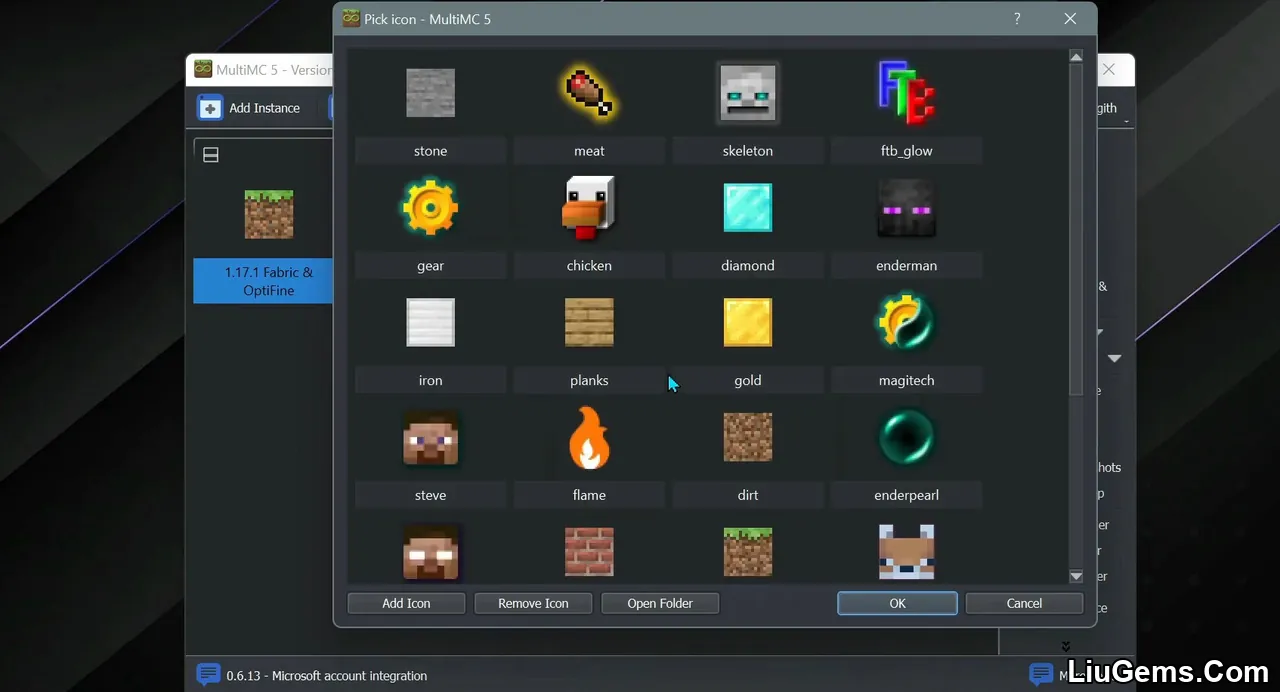The height and width of the screenshot is (692, 1280).
Task: Click the 'dirt' icon label
Action: point(748,495)
